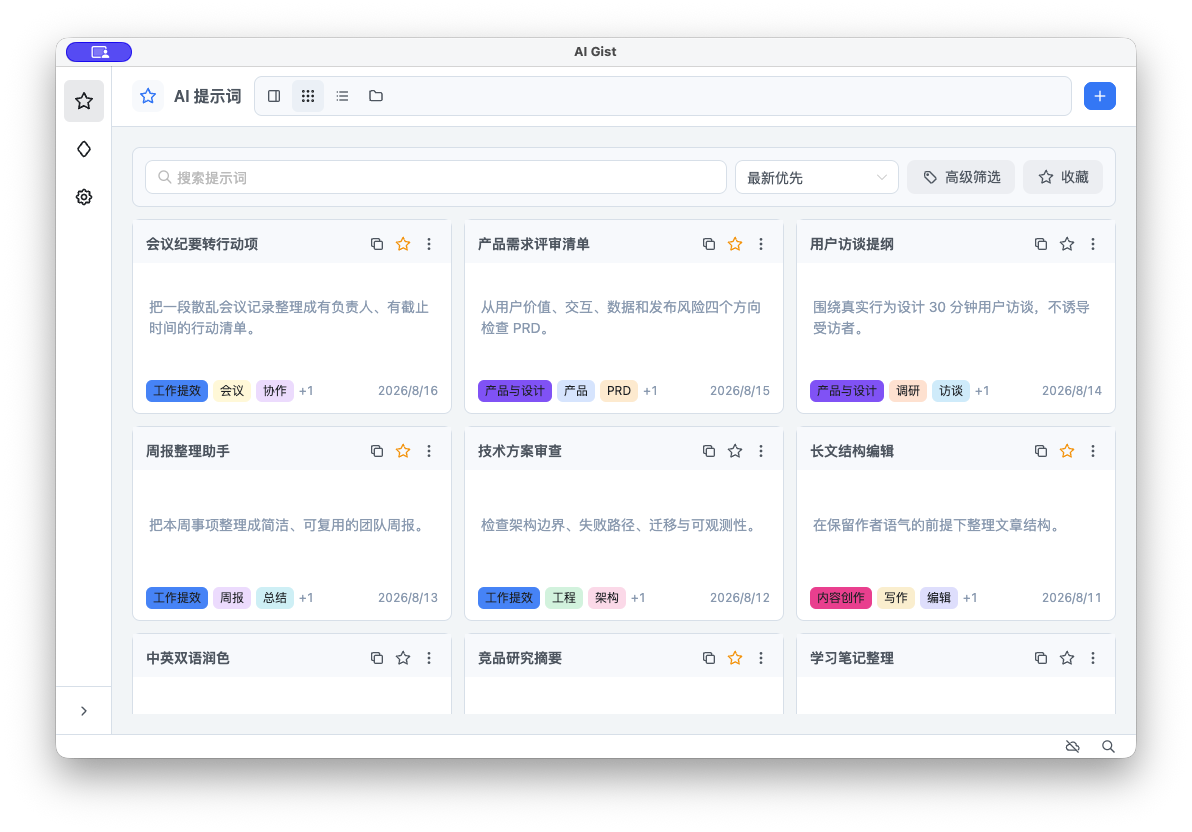The width and height of the screenshot is (1192, 832).
Task: Open more menu for 会议纪要转行动项
Action: (429, 244)
